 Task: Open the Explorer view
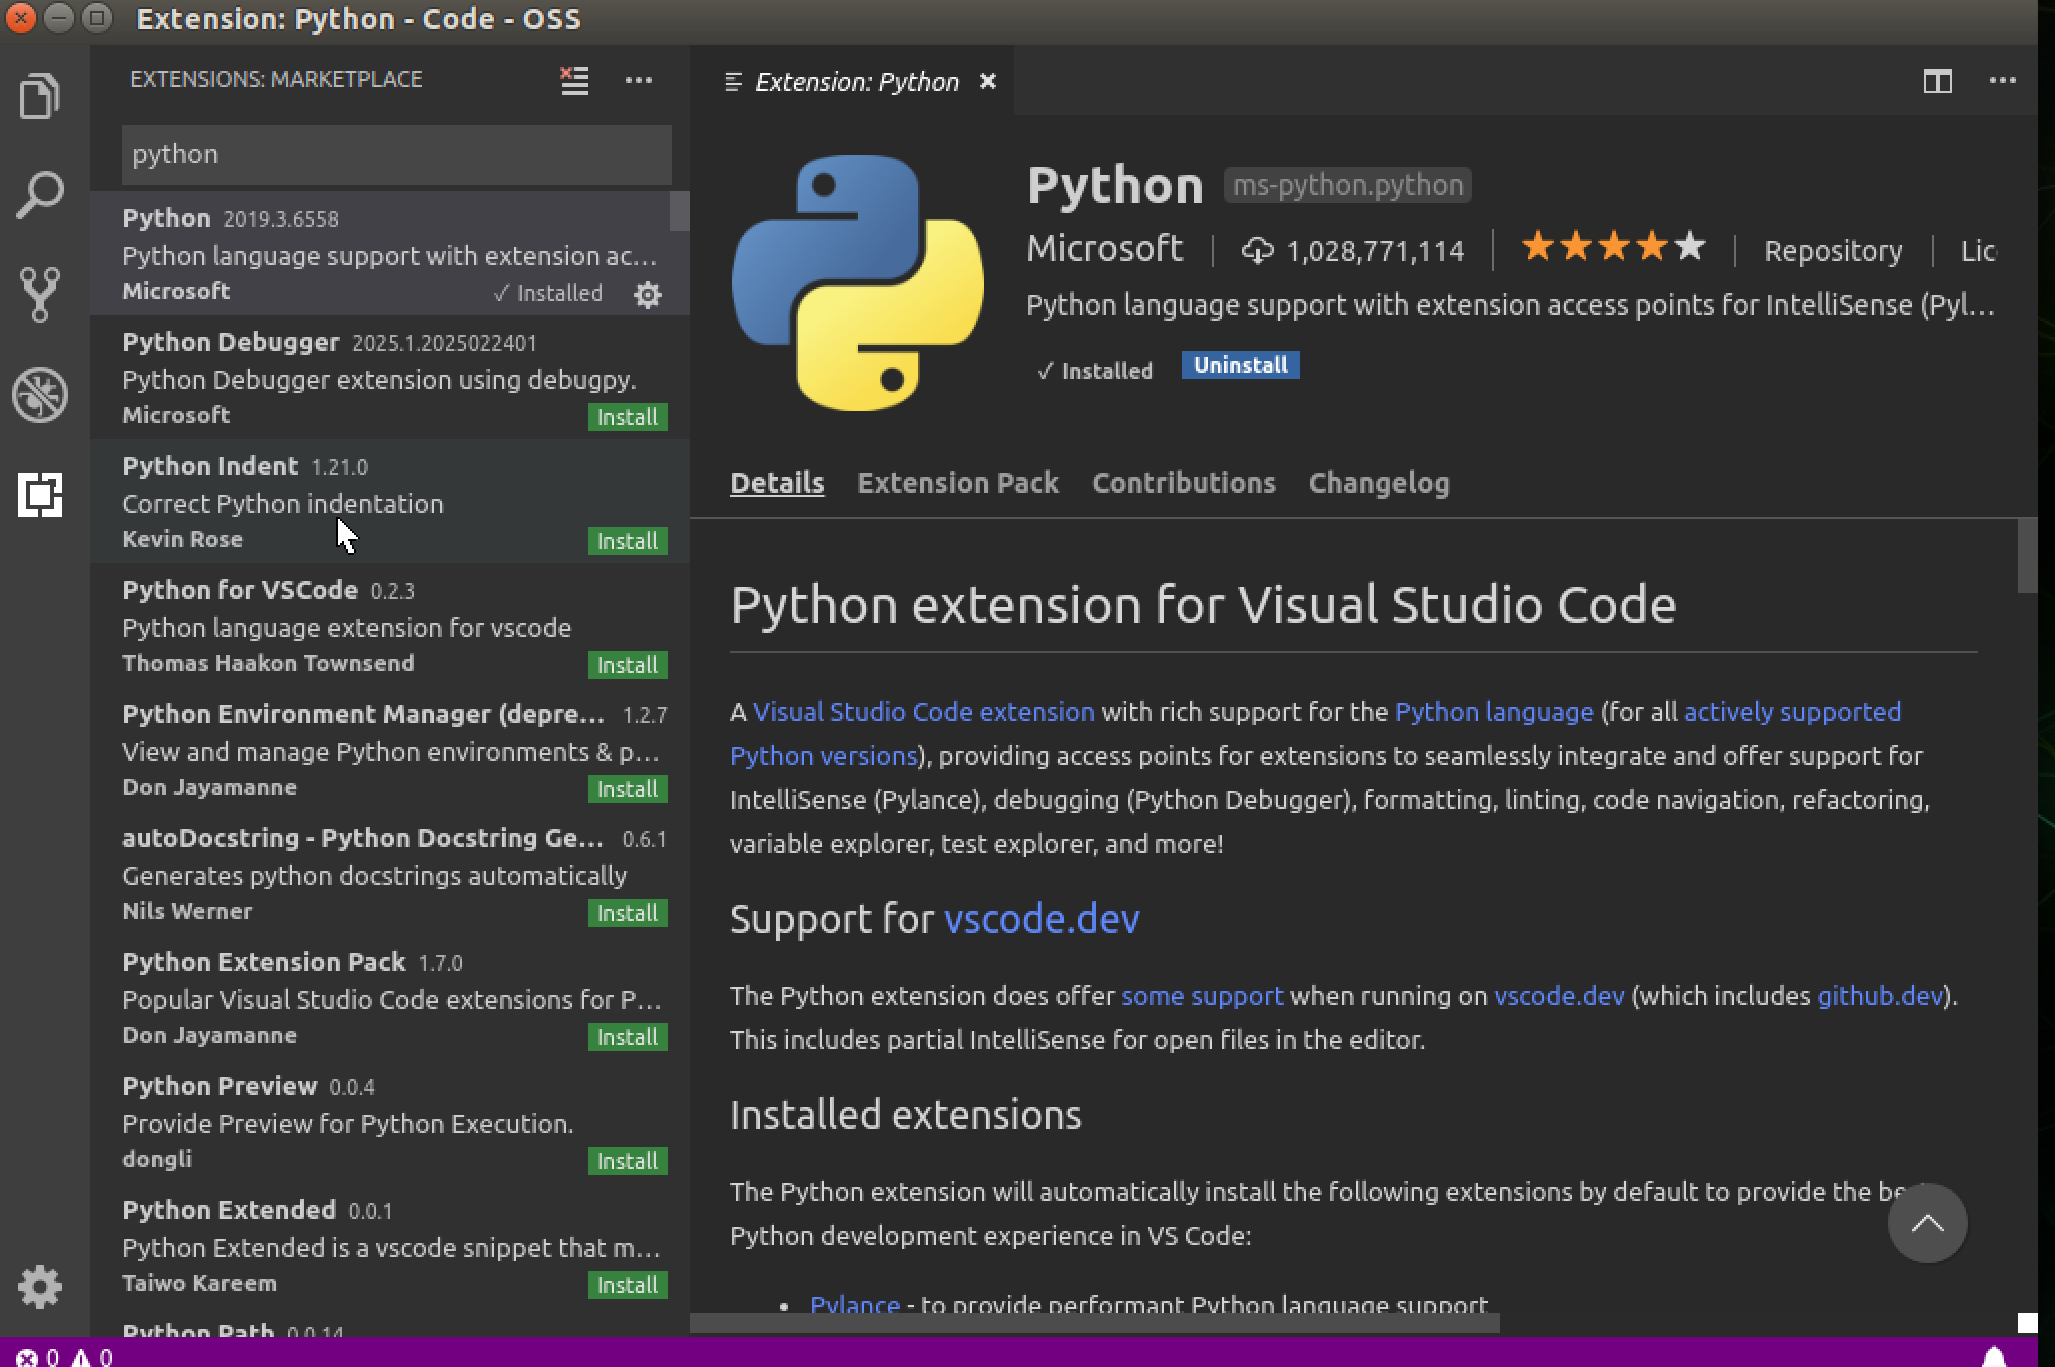(x=40, y=95)
